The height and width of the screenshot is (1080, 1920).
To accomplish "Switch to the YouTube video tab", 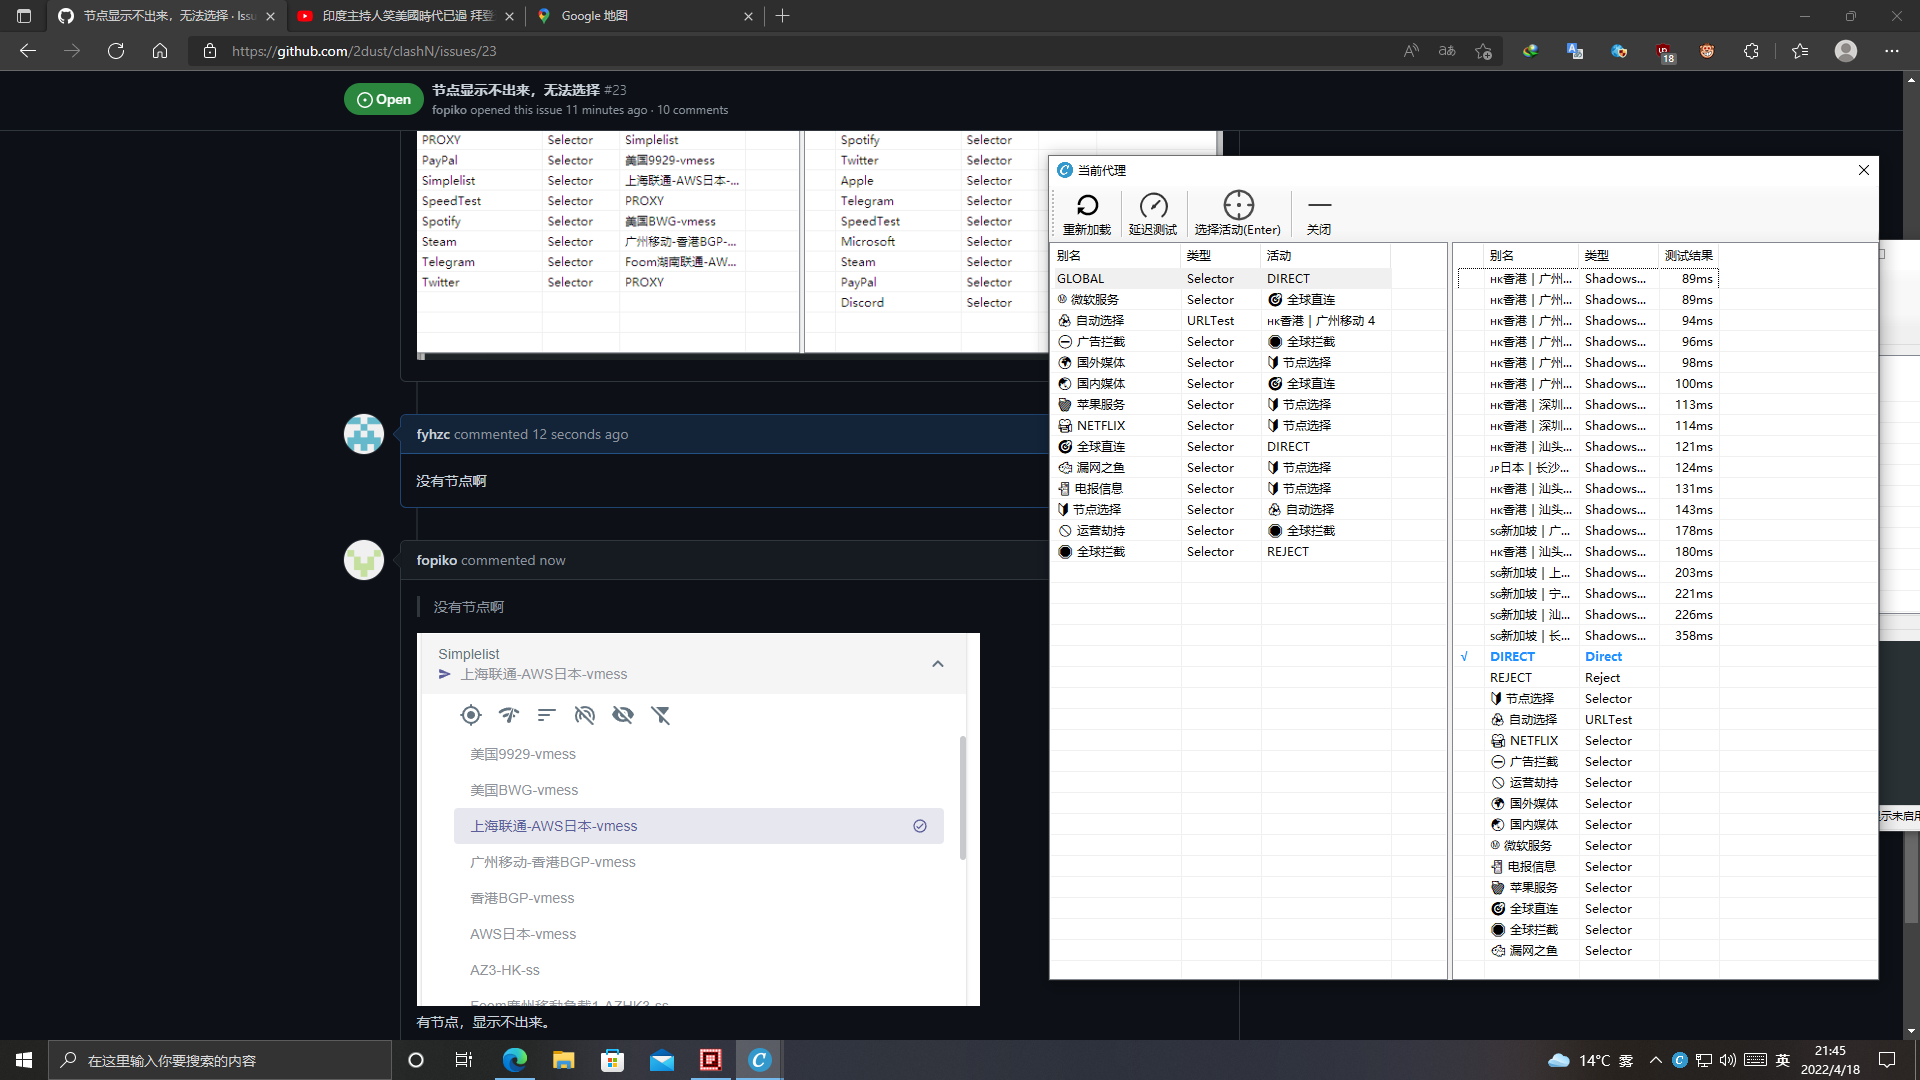I will (400, 16).
